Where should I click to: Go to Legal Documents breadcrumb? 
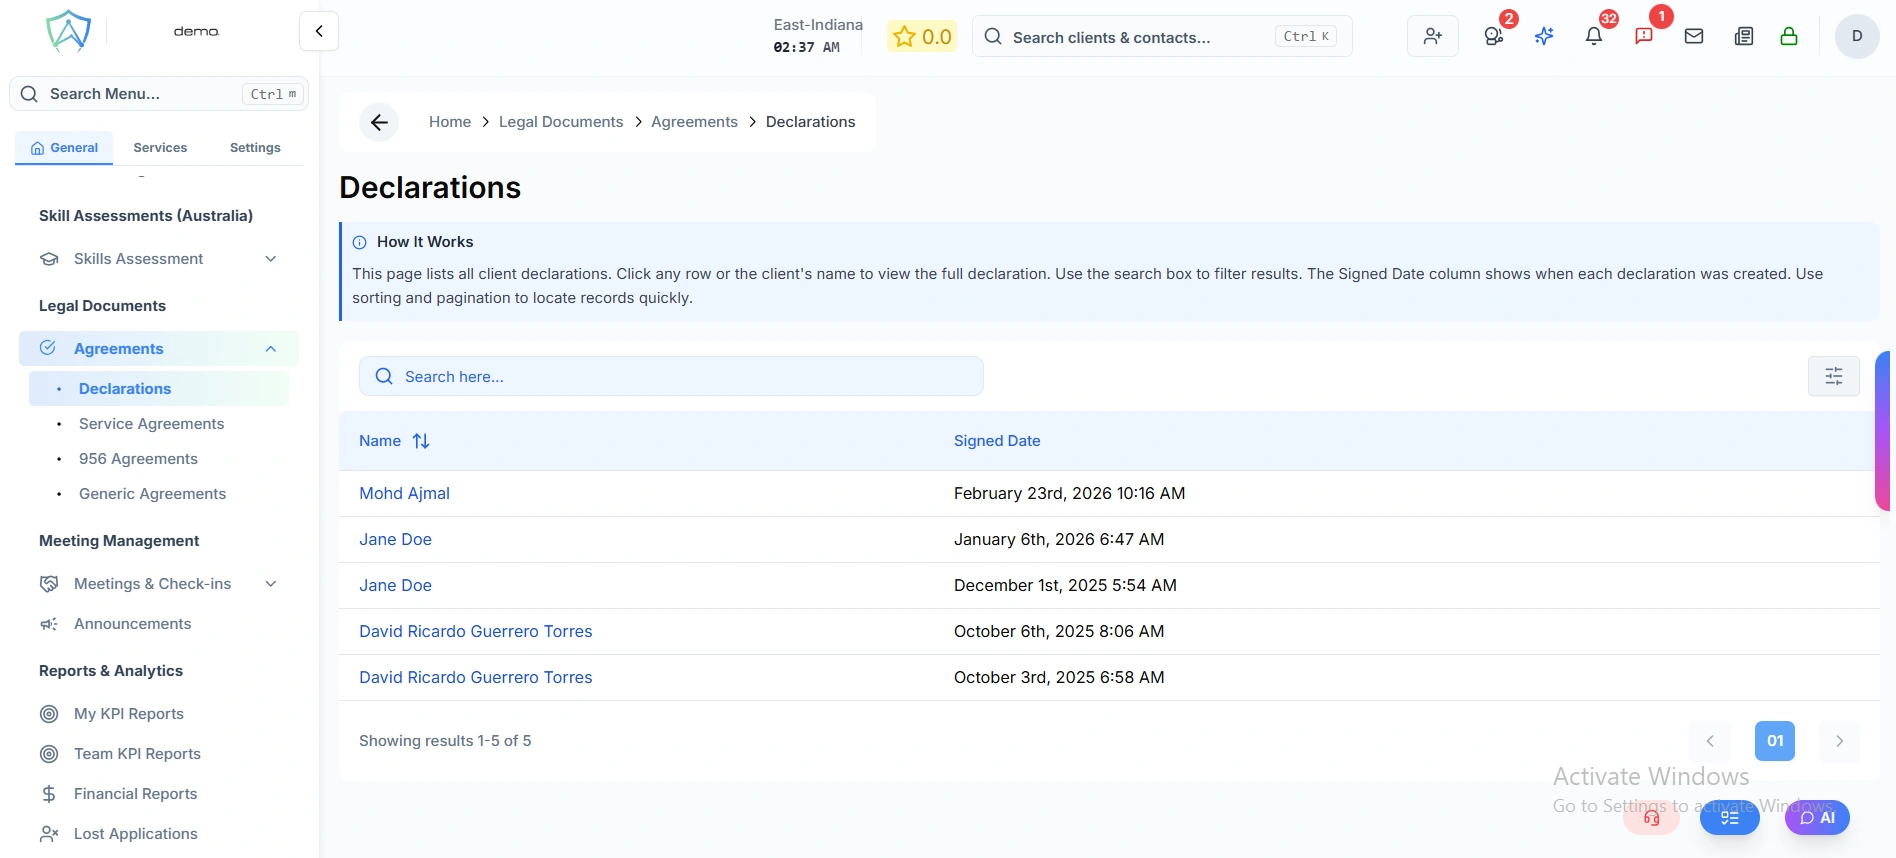tap(560, 122)
